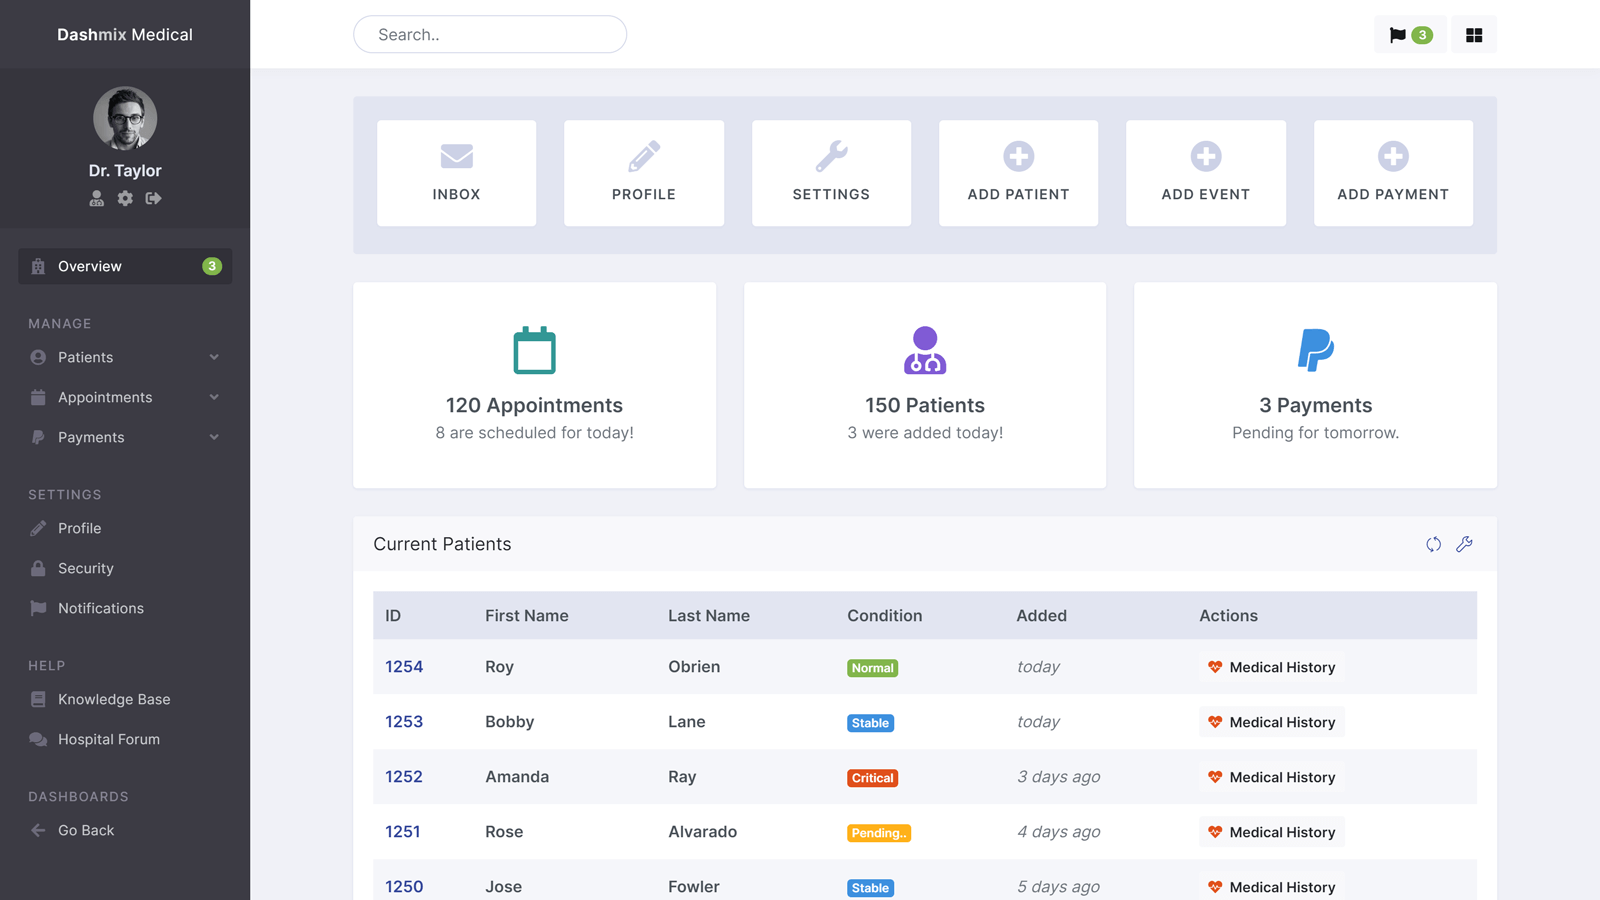
Task: Click the wrench icon in Current Patients
Action: click(x=1464, y=544)
